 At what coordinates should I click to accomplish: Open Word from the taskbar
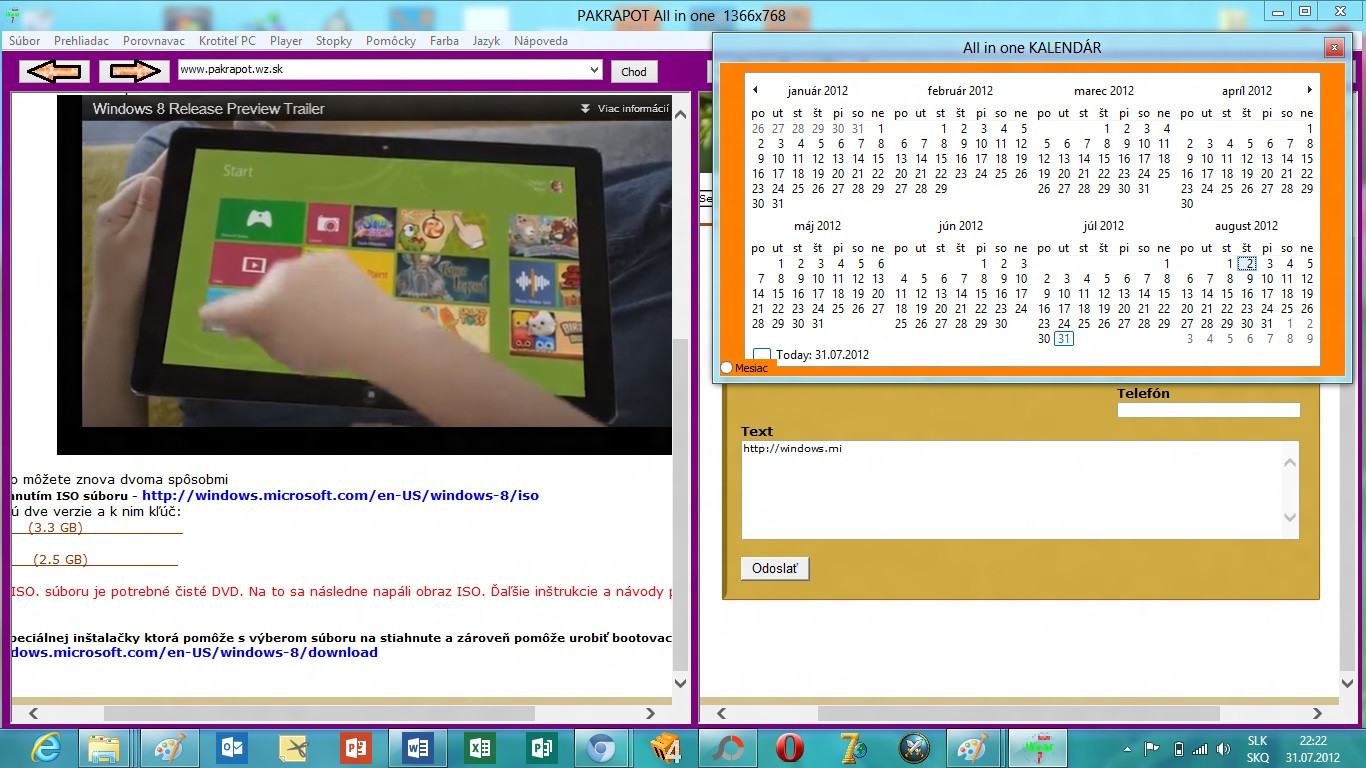[417, 748]
